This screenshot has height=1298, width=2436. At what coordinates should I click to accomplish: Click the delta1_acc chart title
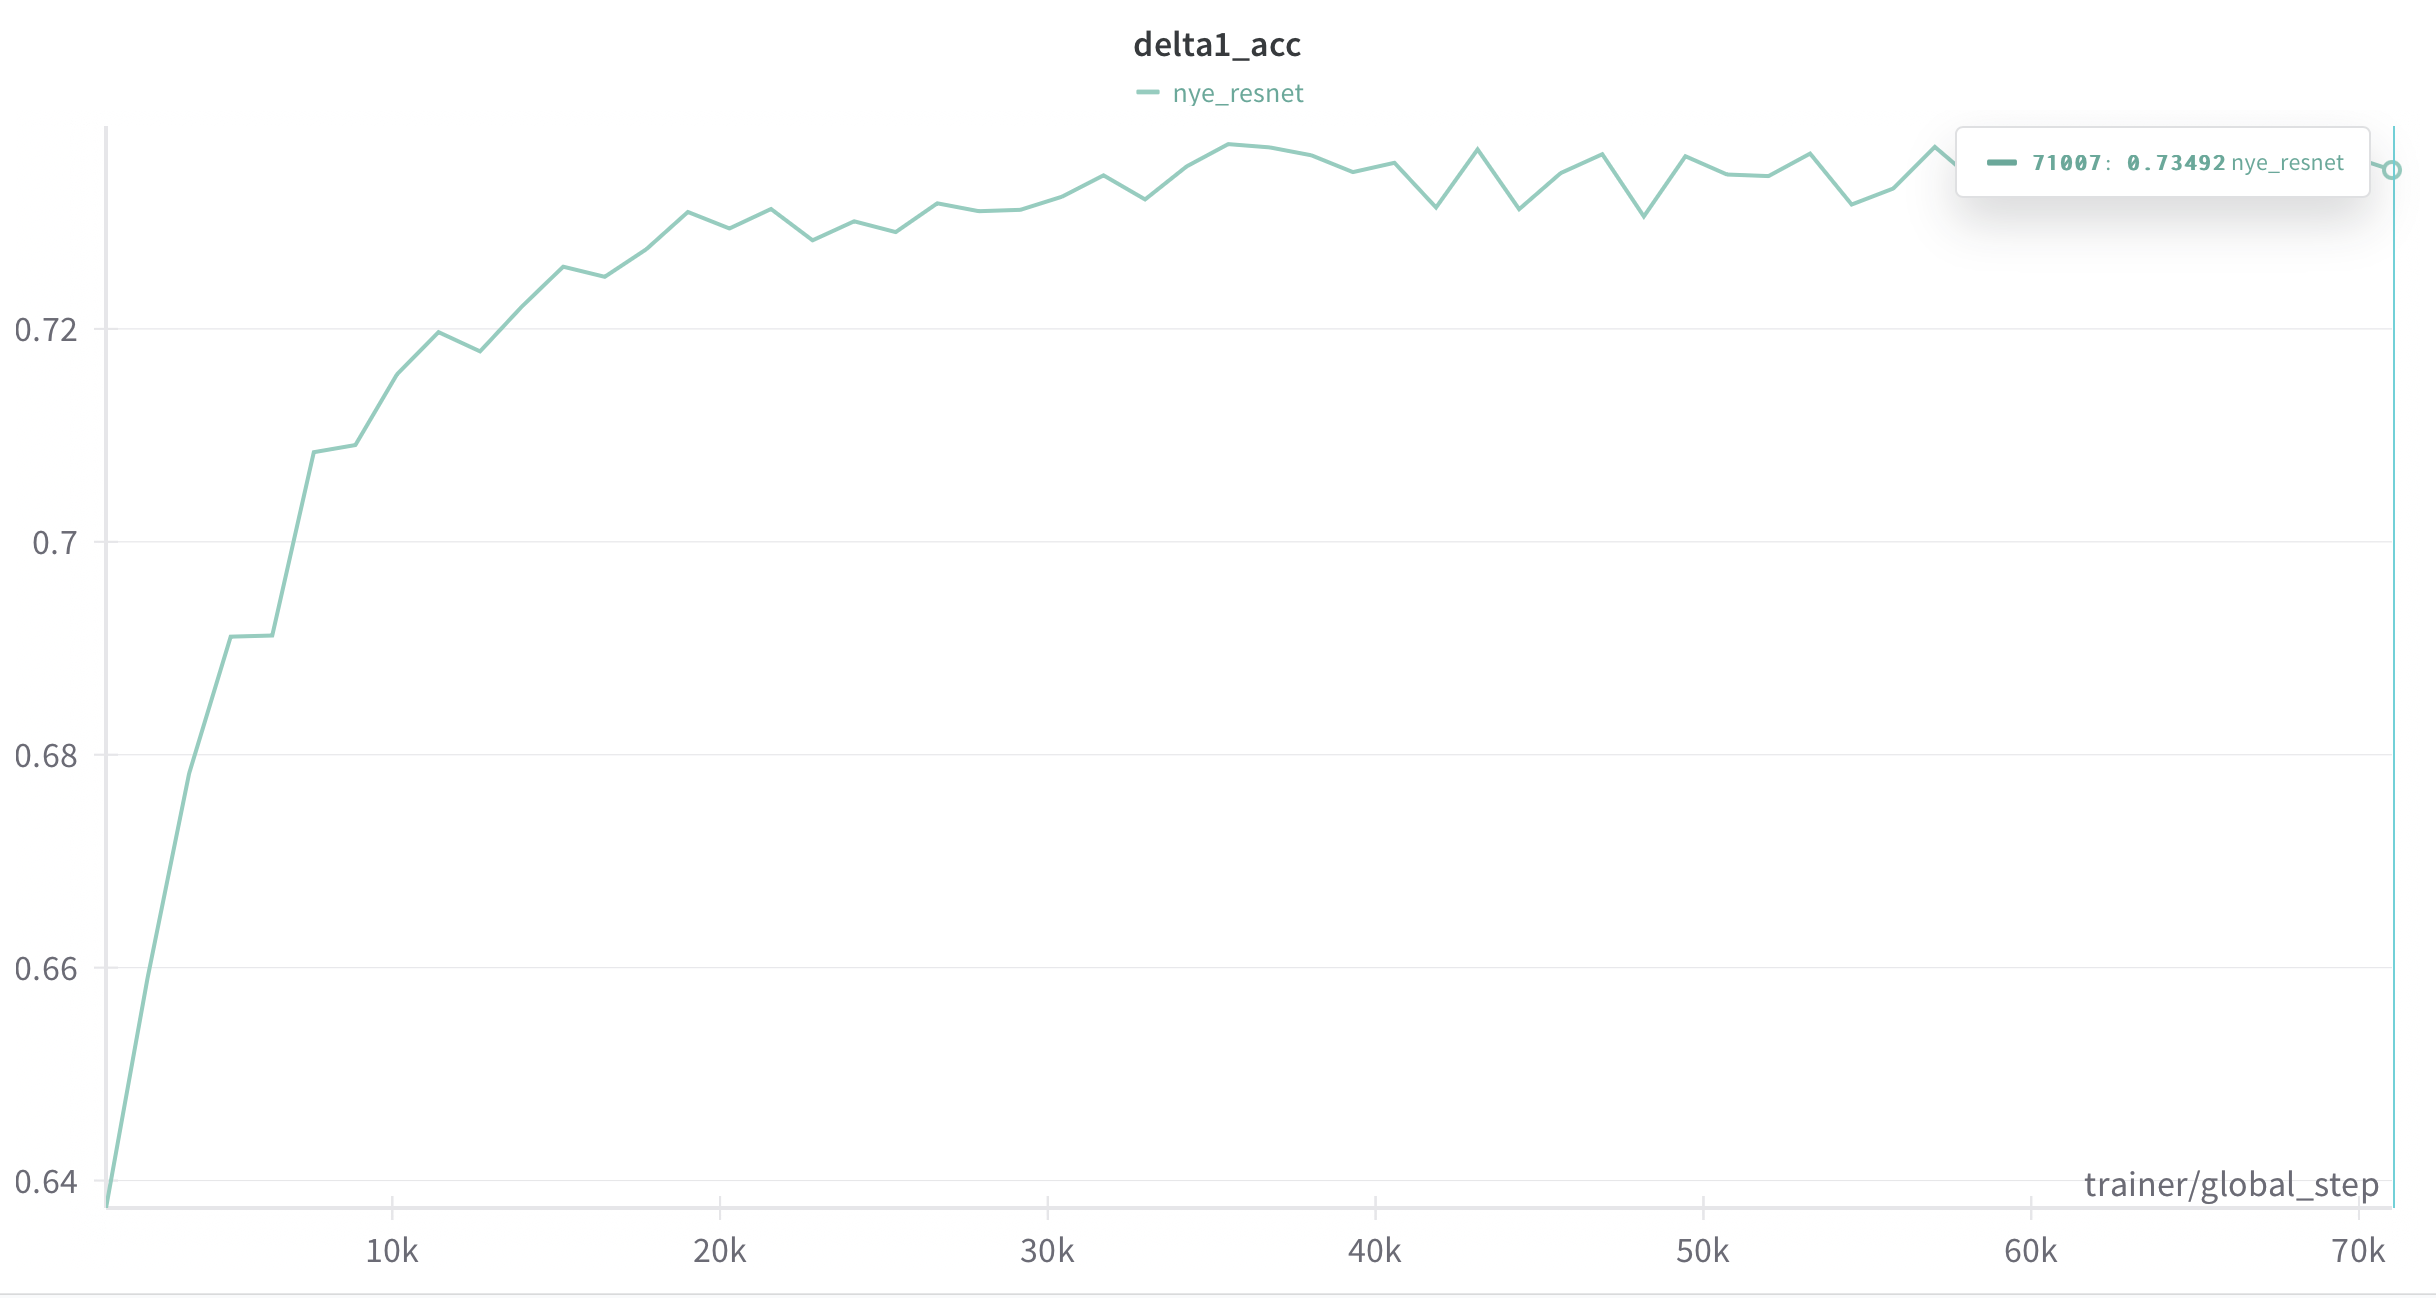coord(1217,44)
